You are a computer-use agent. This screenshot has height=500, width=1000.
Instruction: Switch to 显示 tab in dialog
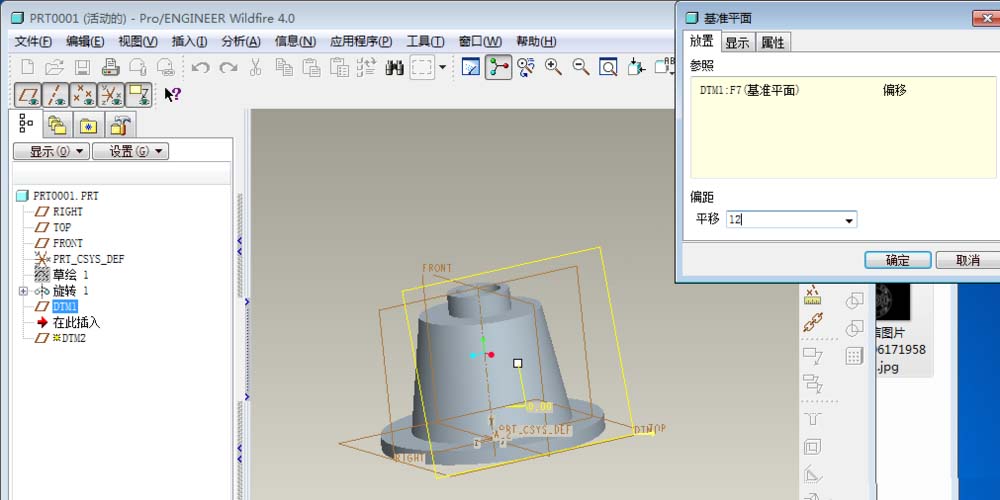[738, 43]
